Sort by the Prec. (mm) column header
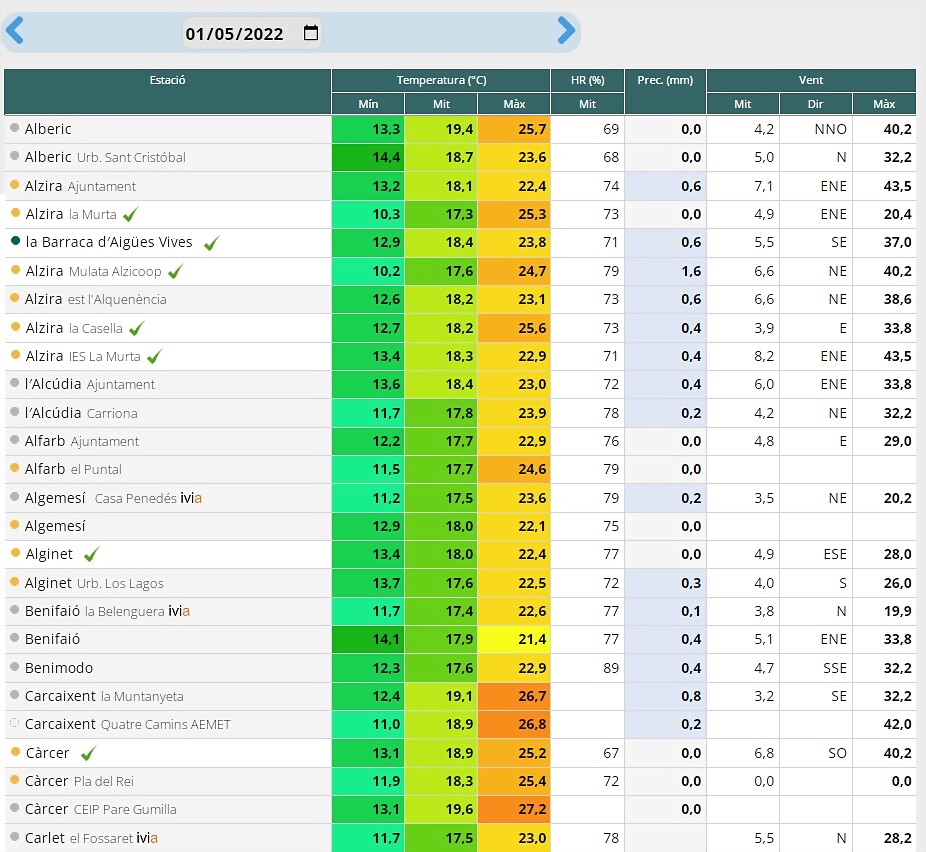The width and height of the screenshot is (926, 852). click(665, 92)
